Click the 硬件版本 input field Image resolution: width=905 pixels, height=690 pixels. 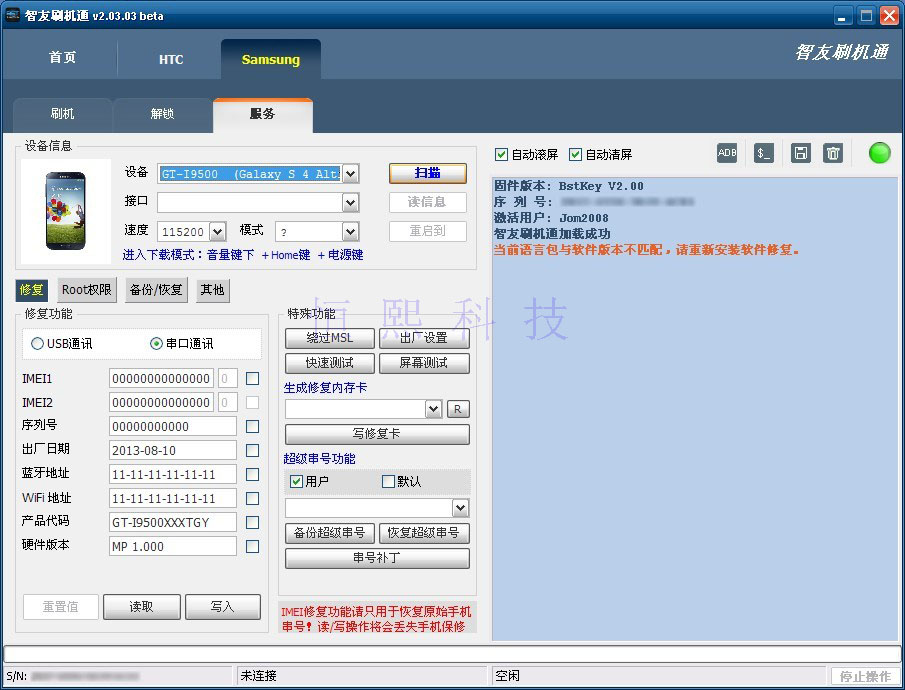pos(173,546)
